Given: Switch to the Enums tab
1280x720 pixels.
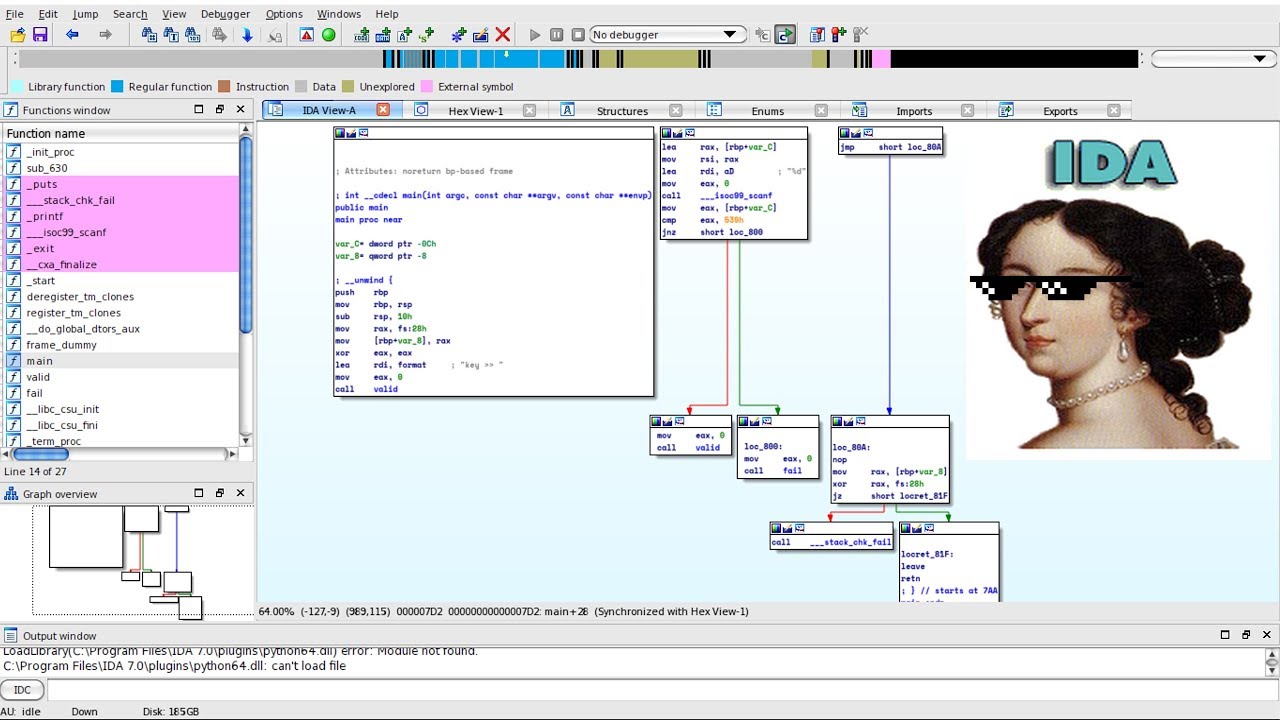Looking at the screenshot, I should (767, 111).
